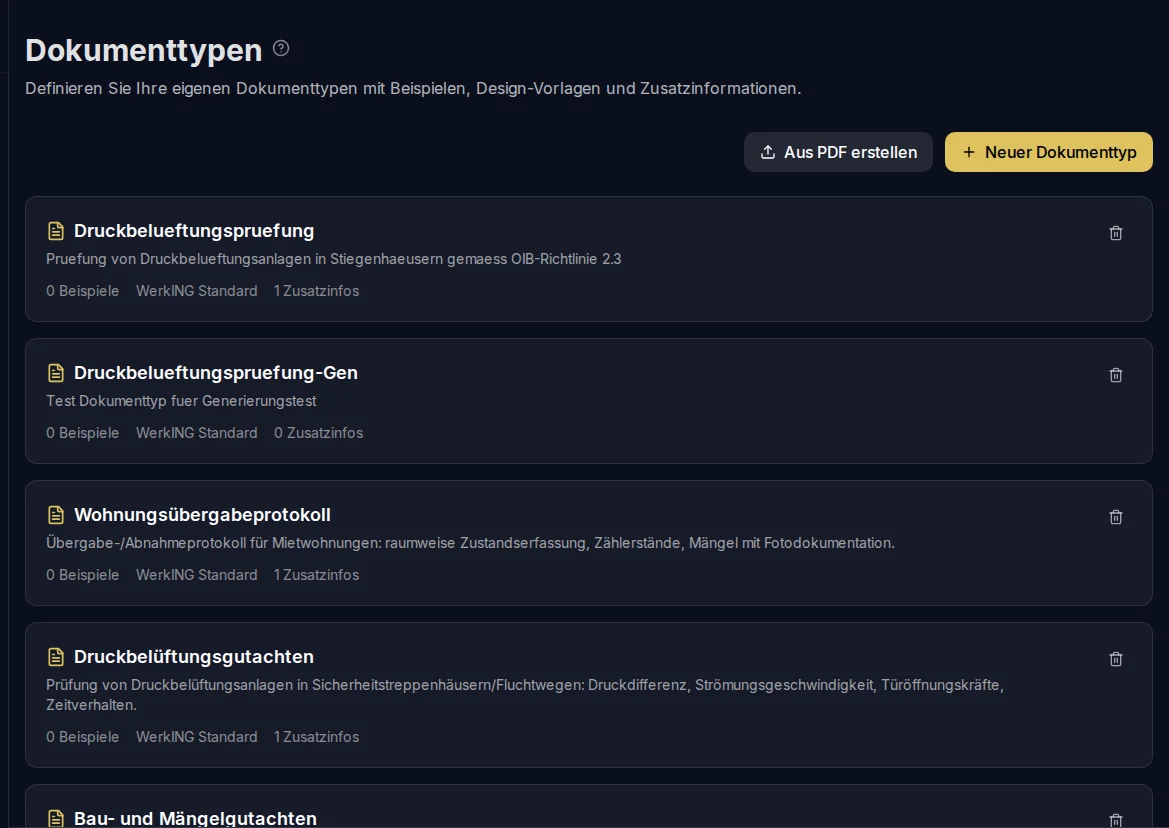Delete the Druckbelueftungspruefung-Gen entry via trash icon

point(1115,375)
